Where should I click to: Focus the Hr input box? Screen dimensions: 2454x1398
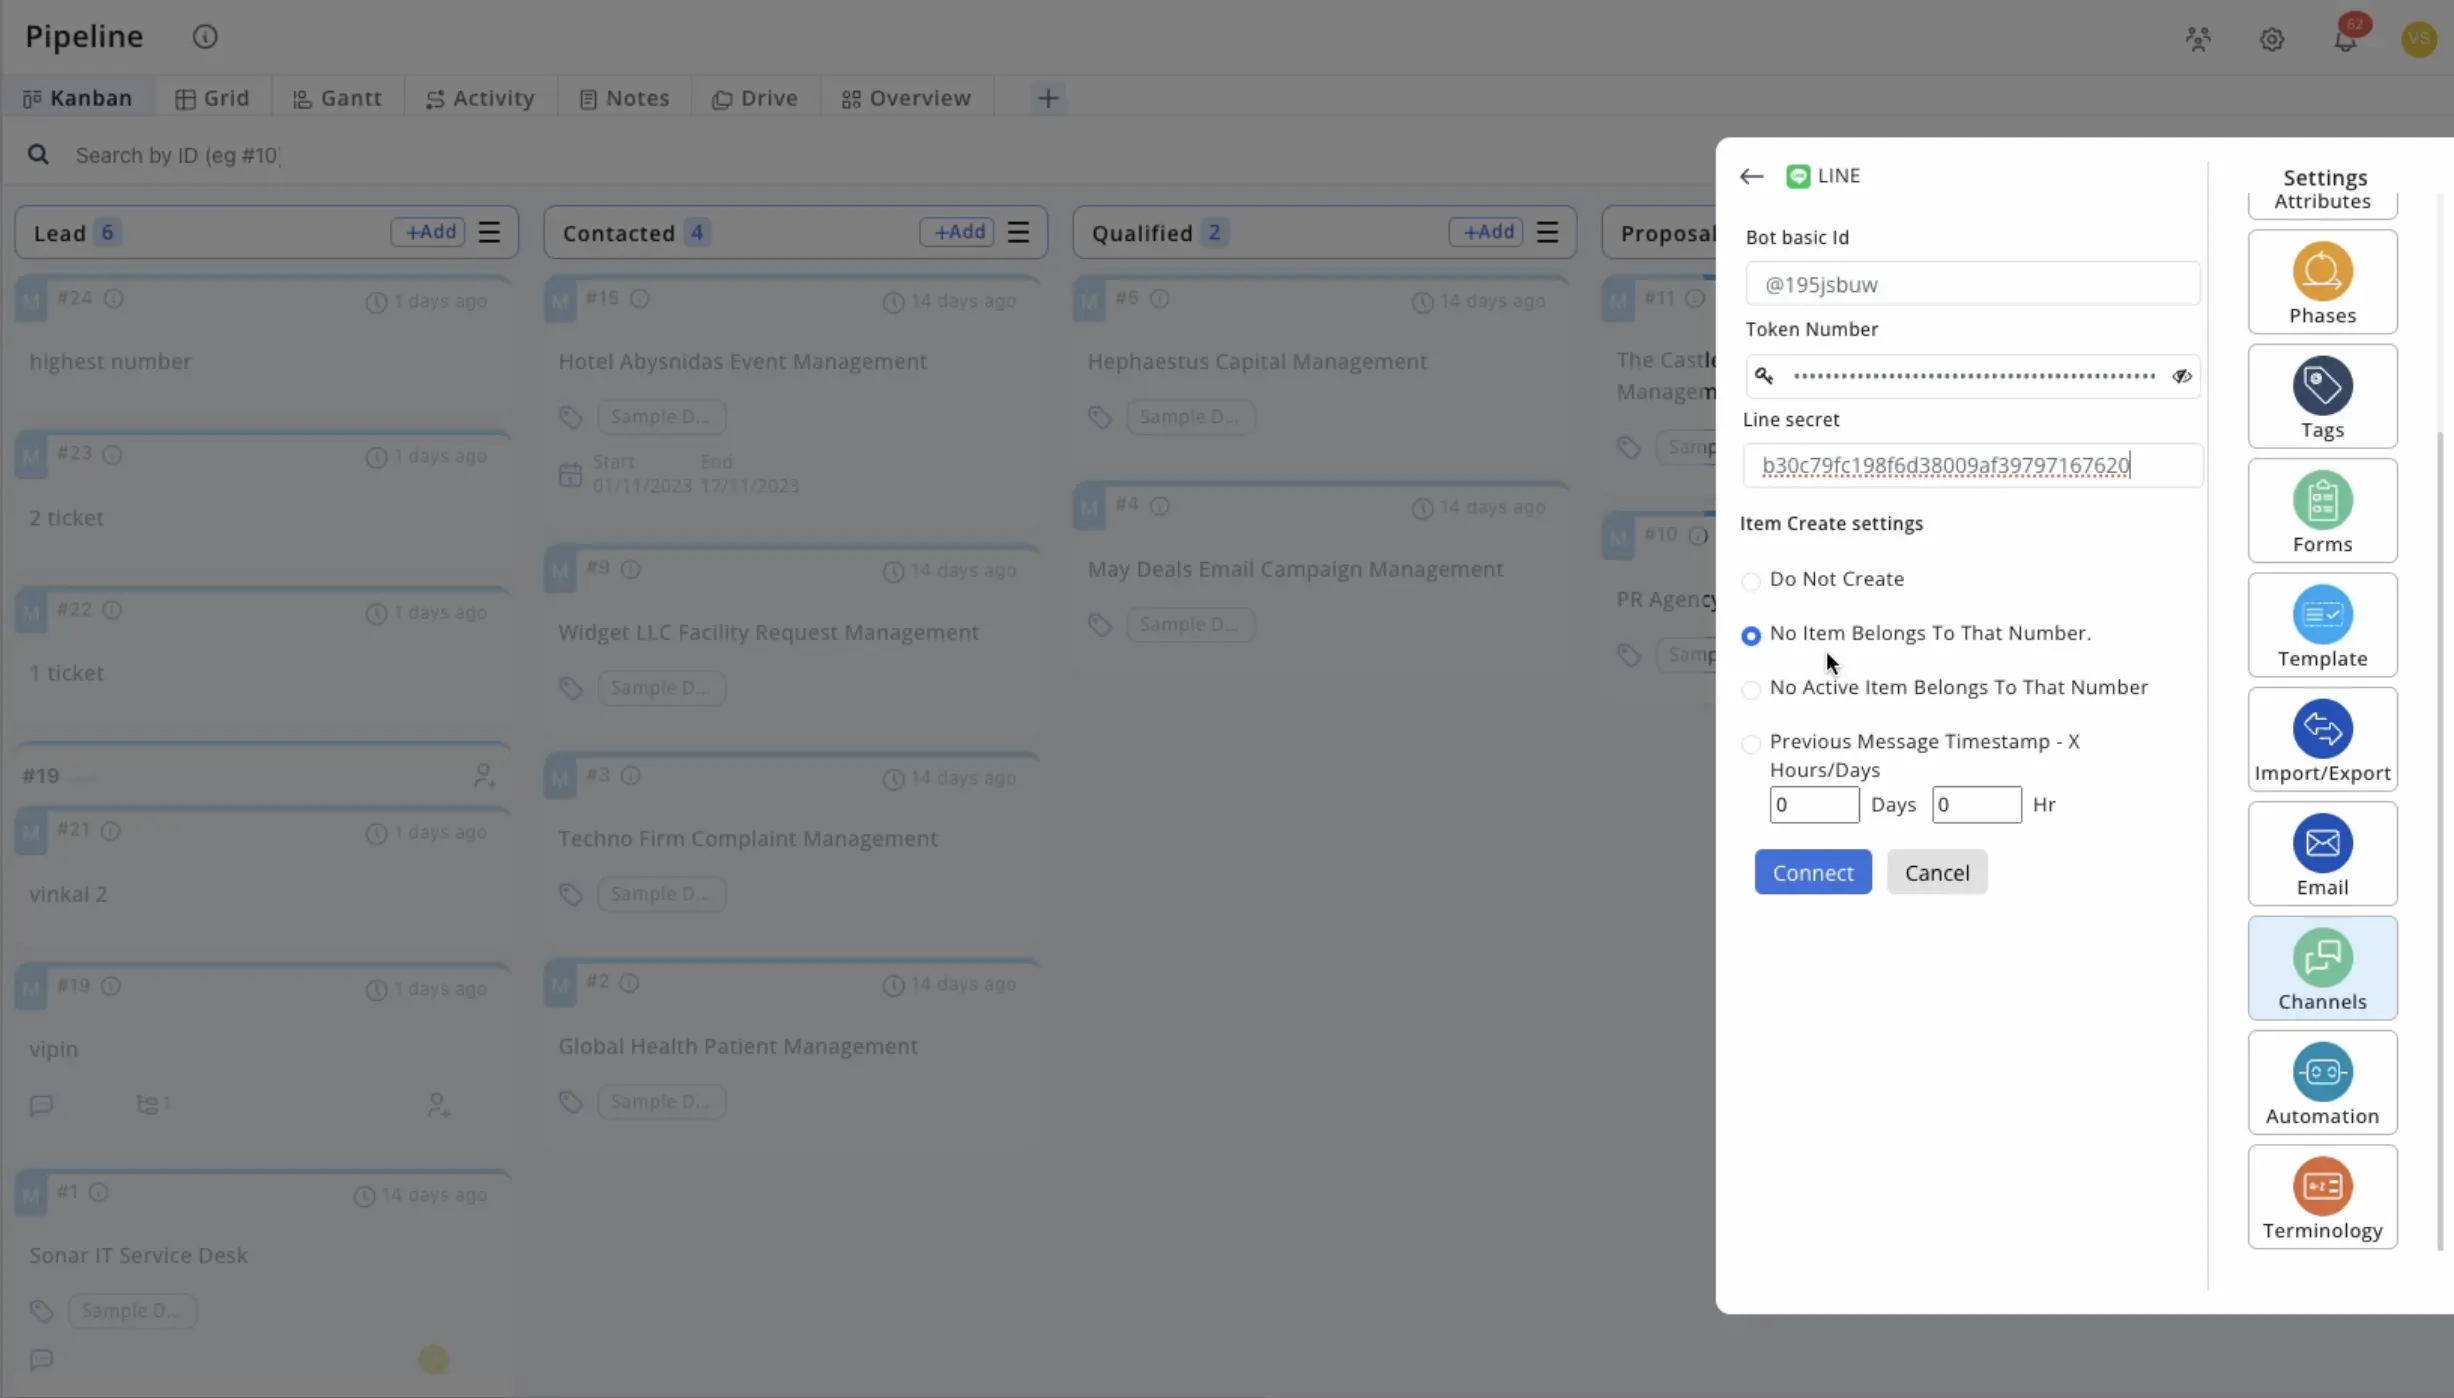(1976, 805)
